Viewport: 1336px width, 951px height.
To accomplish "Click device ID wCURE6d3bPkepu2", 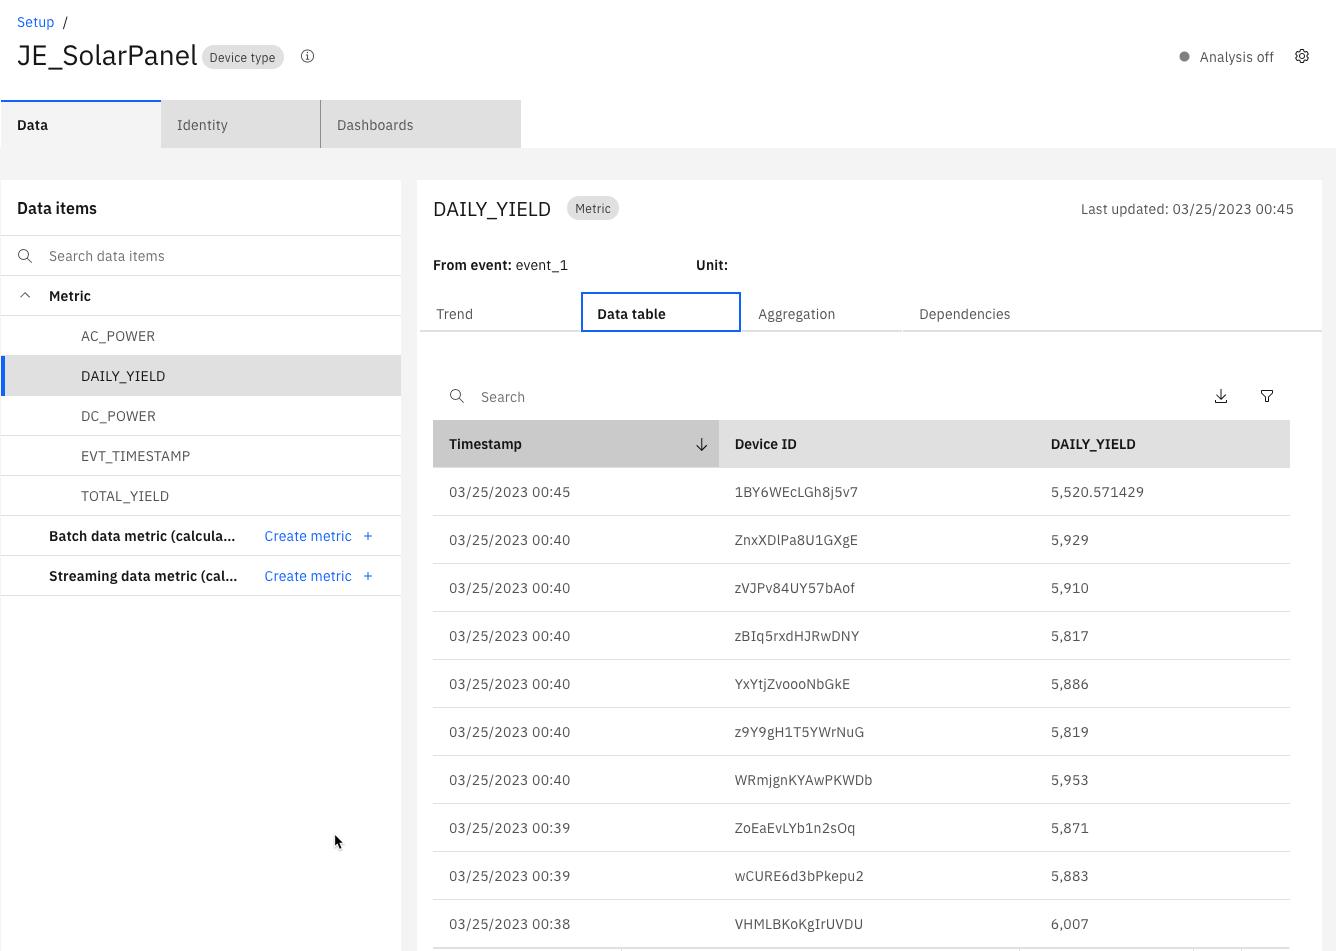I will coord(799,876).
